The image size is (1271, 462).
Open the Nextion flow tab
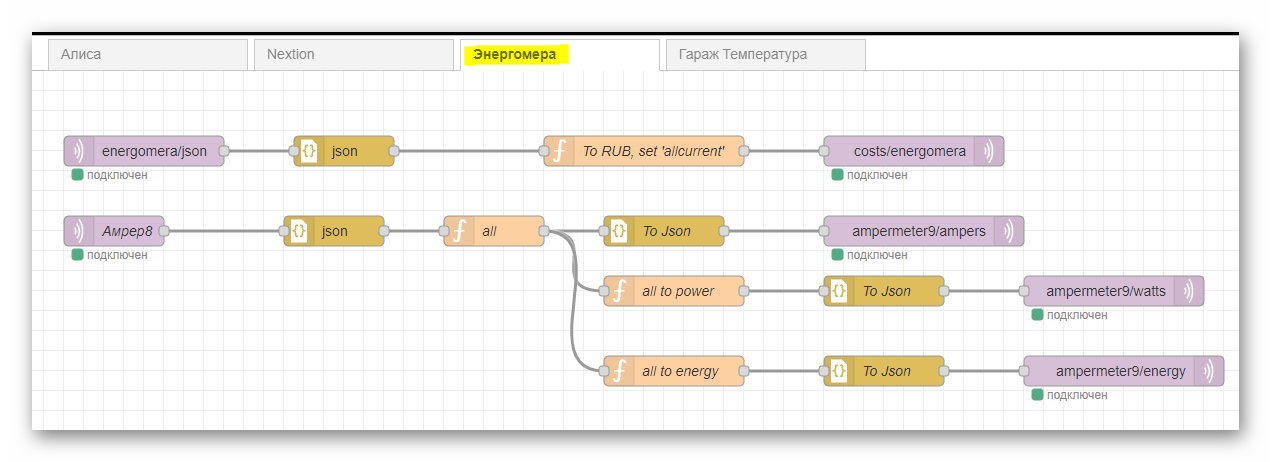point(353,55)
